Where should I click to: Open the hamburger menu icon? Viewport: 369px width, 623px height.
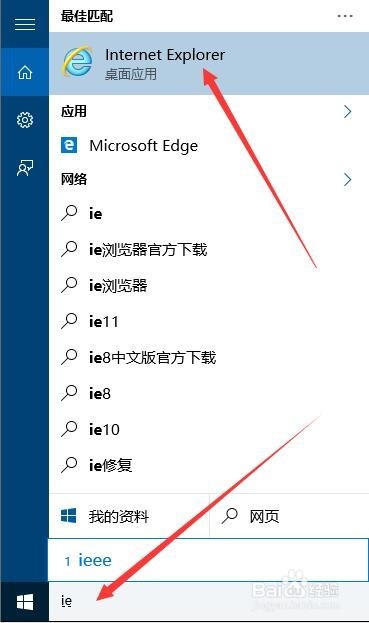25,25
